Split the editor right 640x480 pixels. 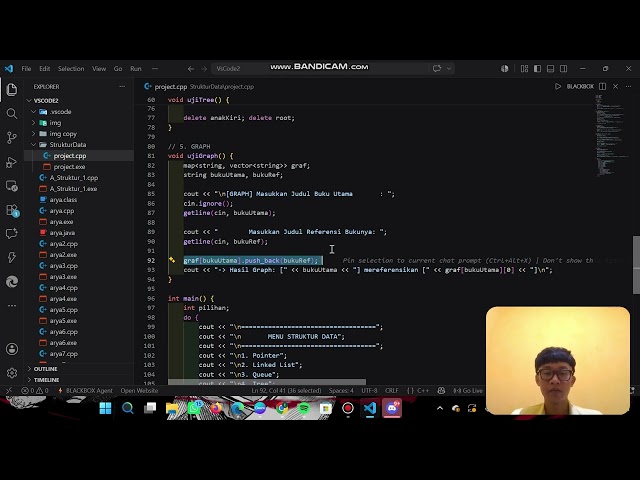tap(602, 87)
